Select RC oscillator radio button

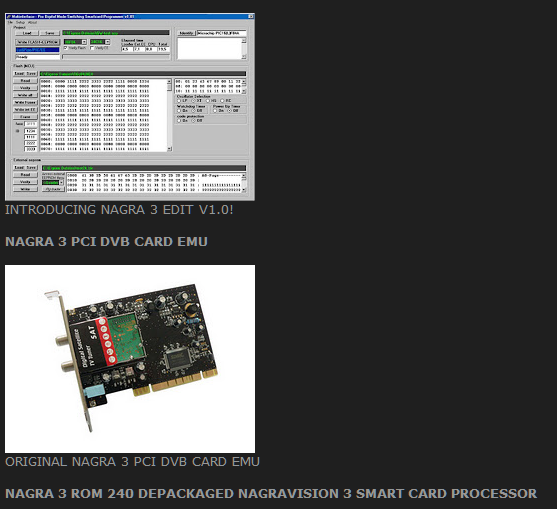[222, 101]
